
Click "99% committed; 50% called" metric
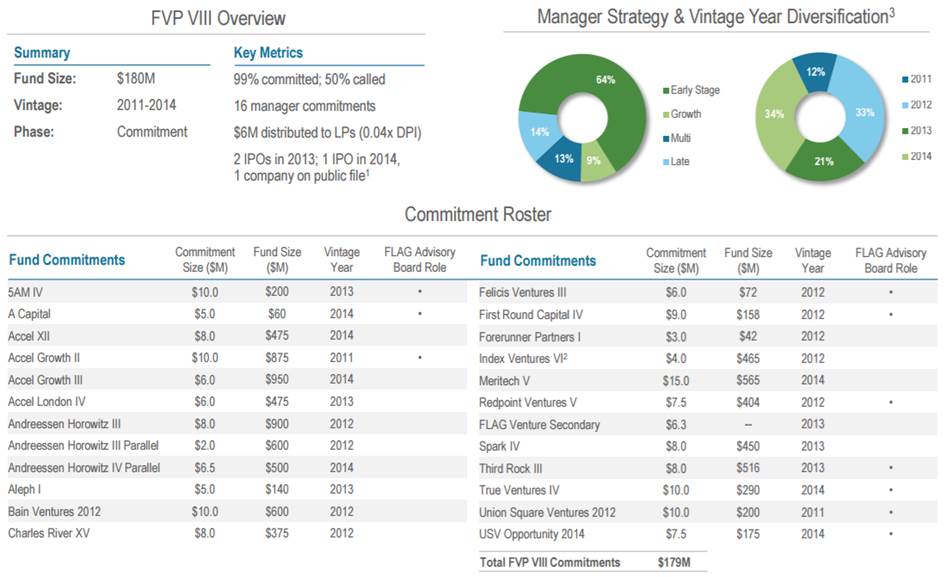309,79
